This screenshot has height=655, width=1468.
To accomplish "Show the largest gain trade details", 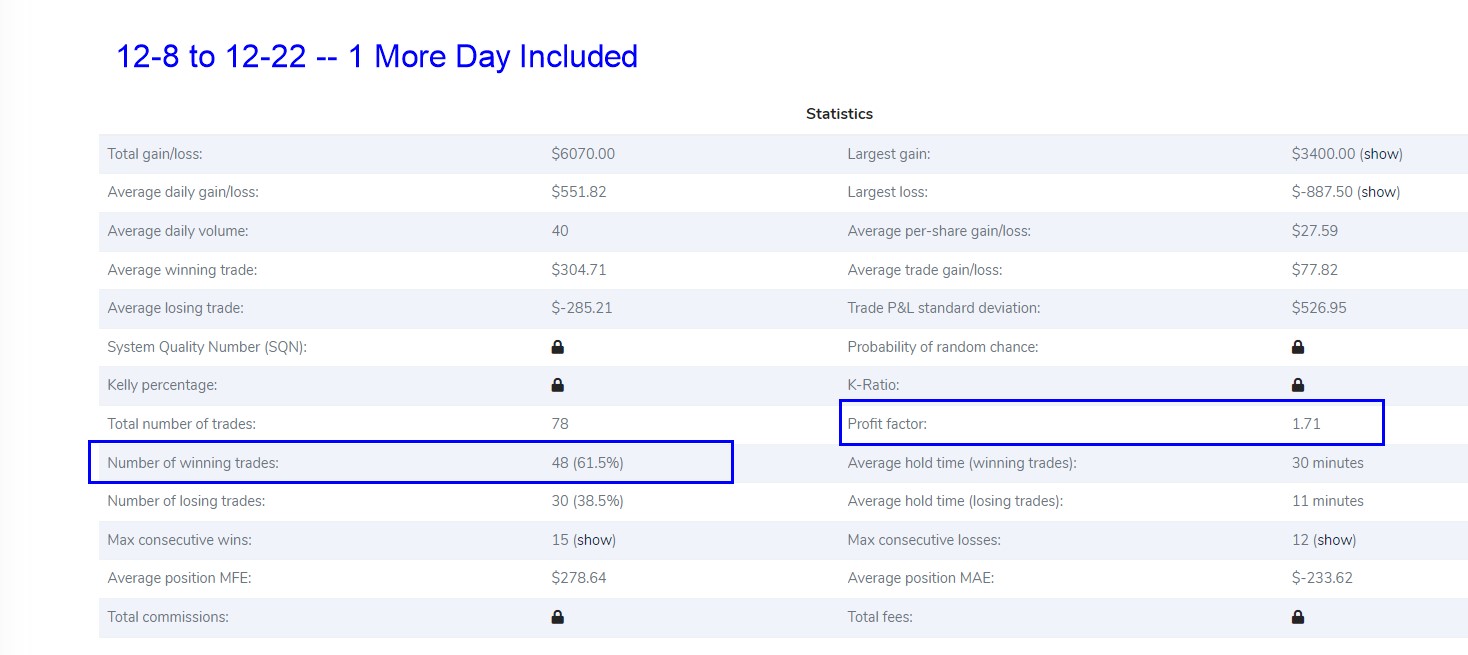I will [1381, 154].
